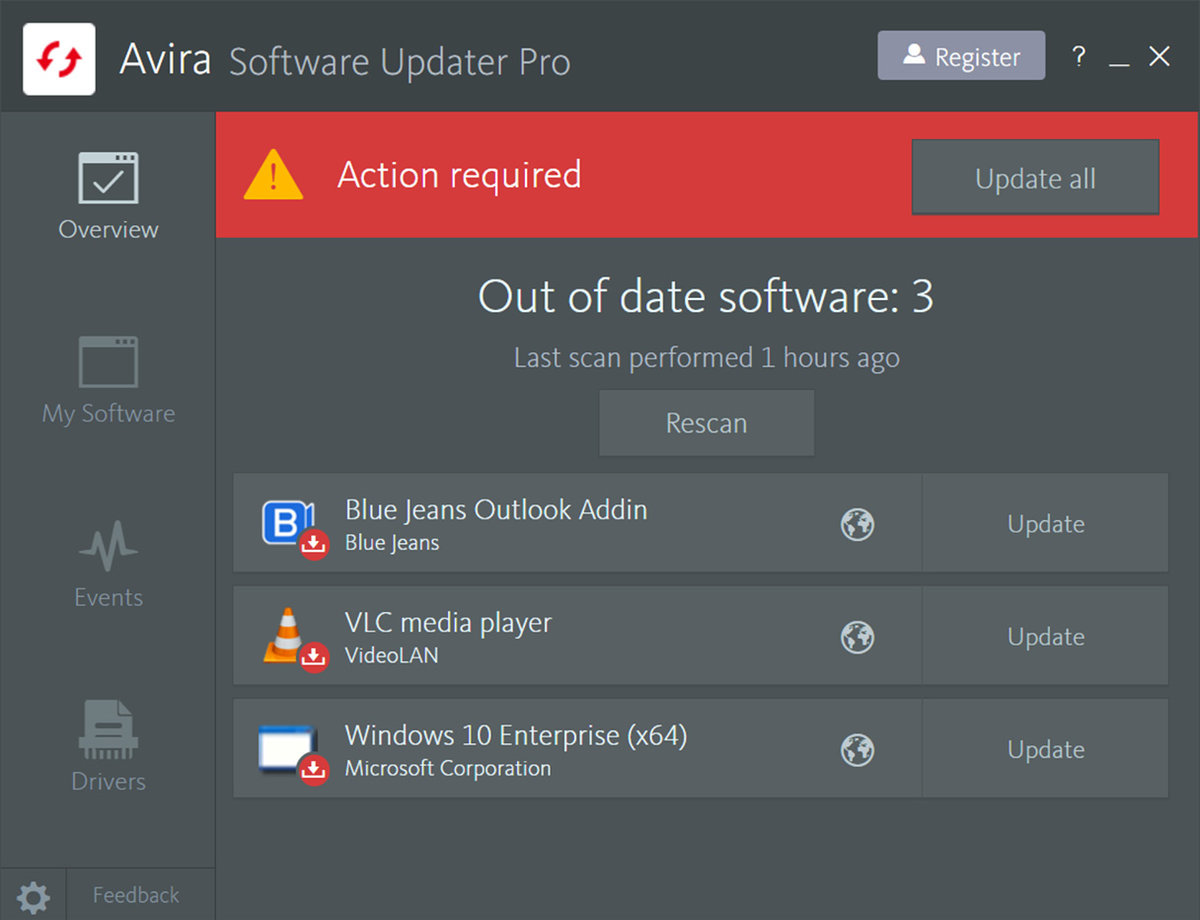Viewport: 1200px width, 920px height.
Task: Open the Register dialog
Action: [x=961, y=56]
